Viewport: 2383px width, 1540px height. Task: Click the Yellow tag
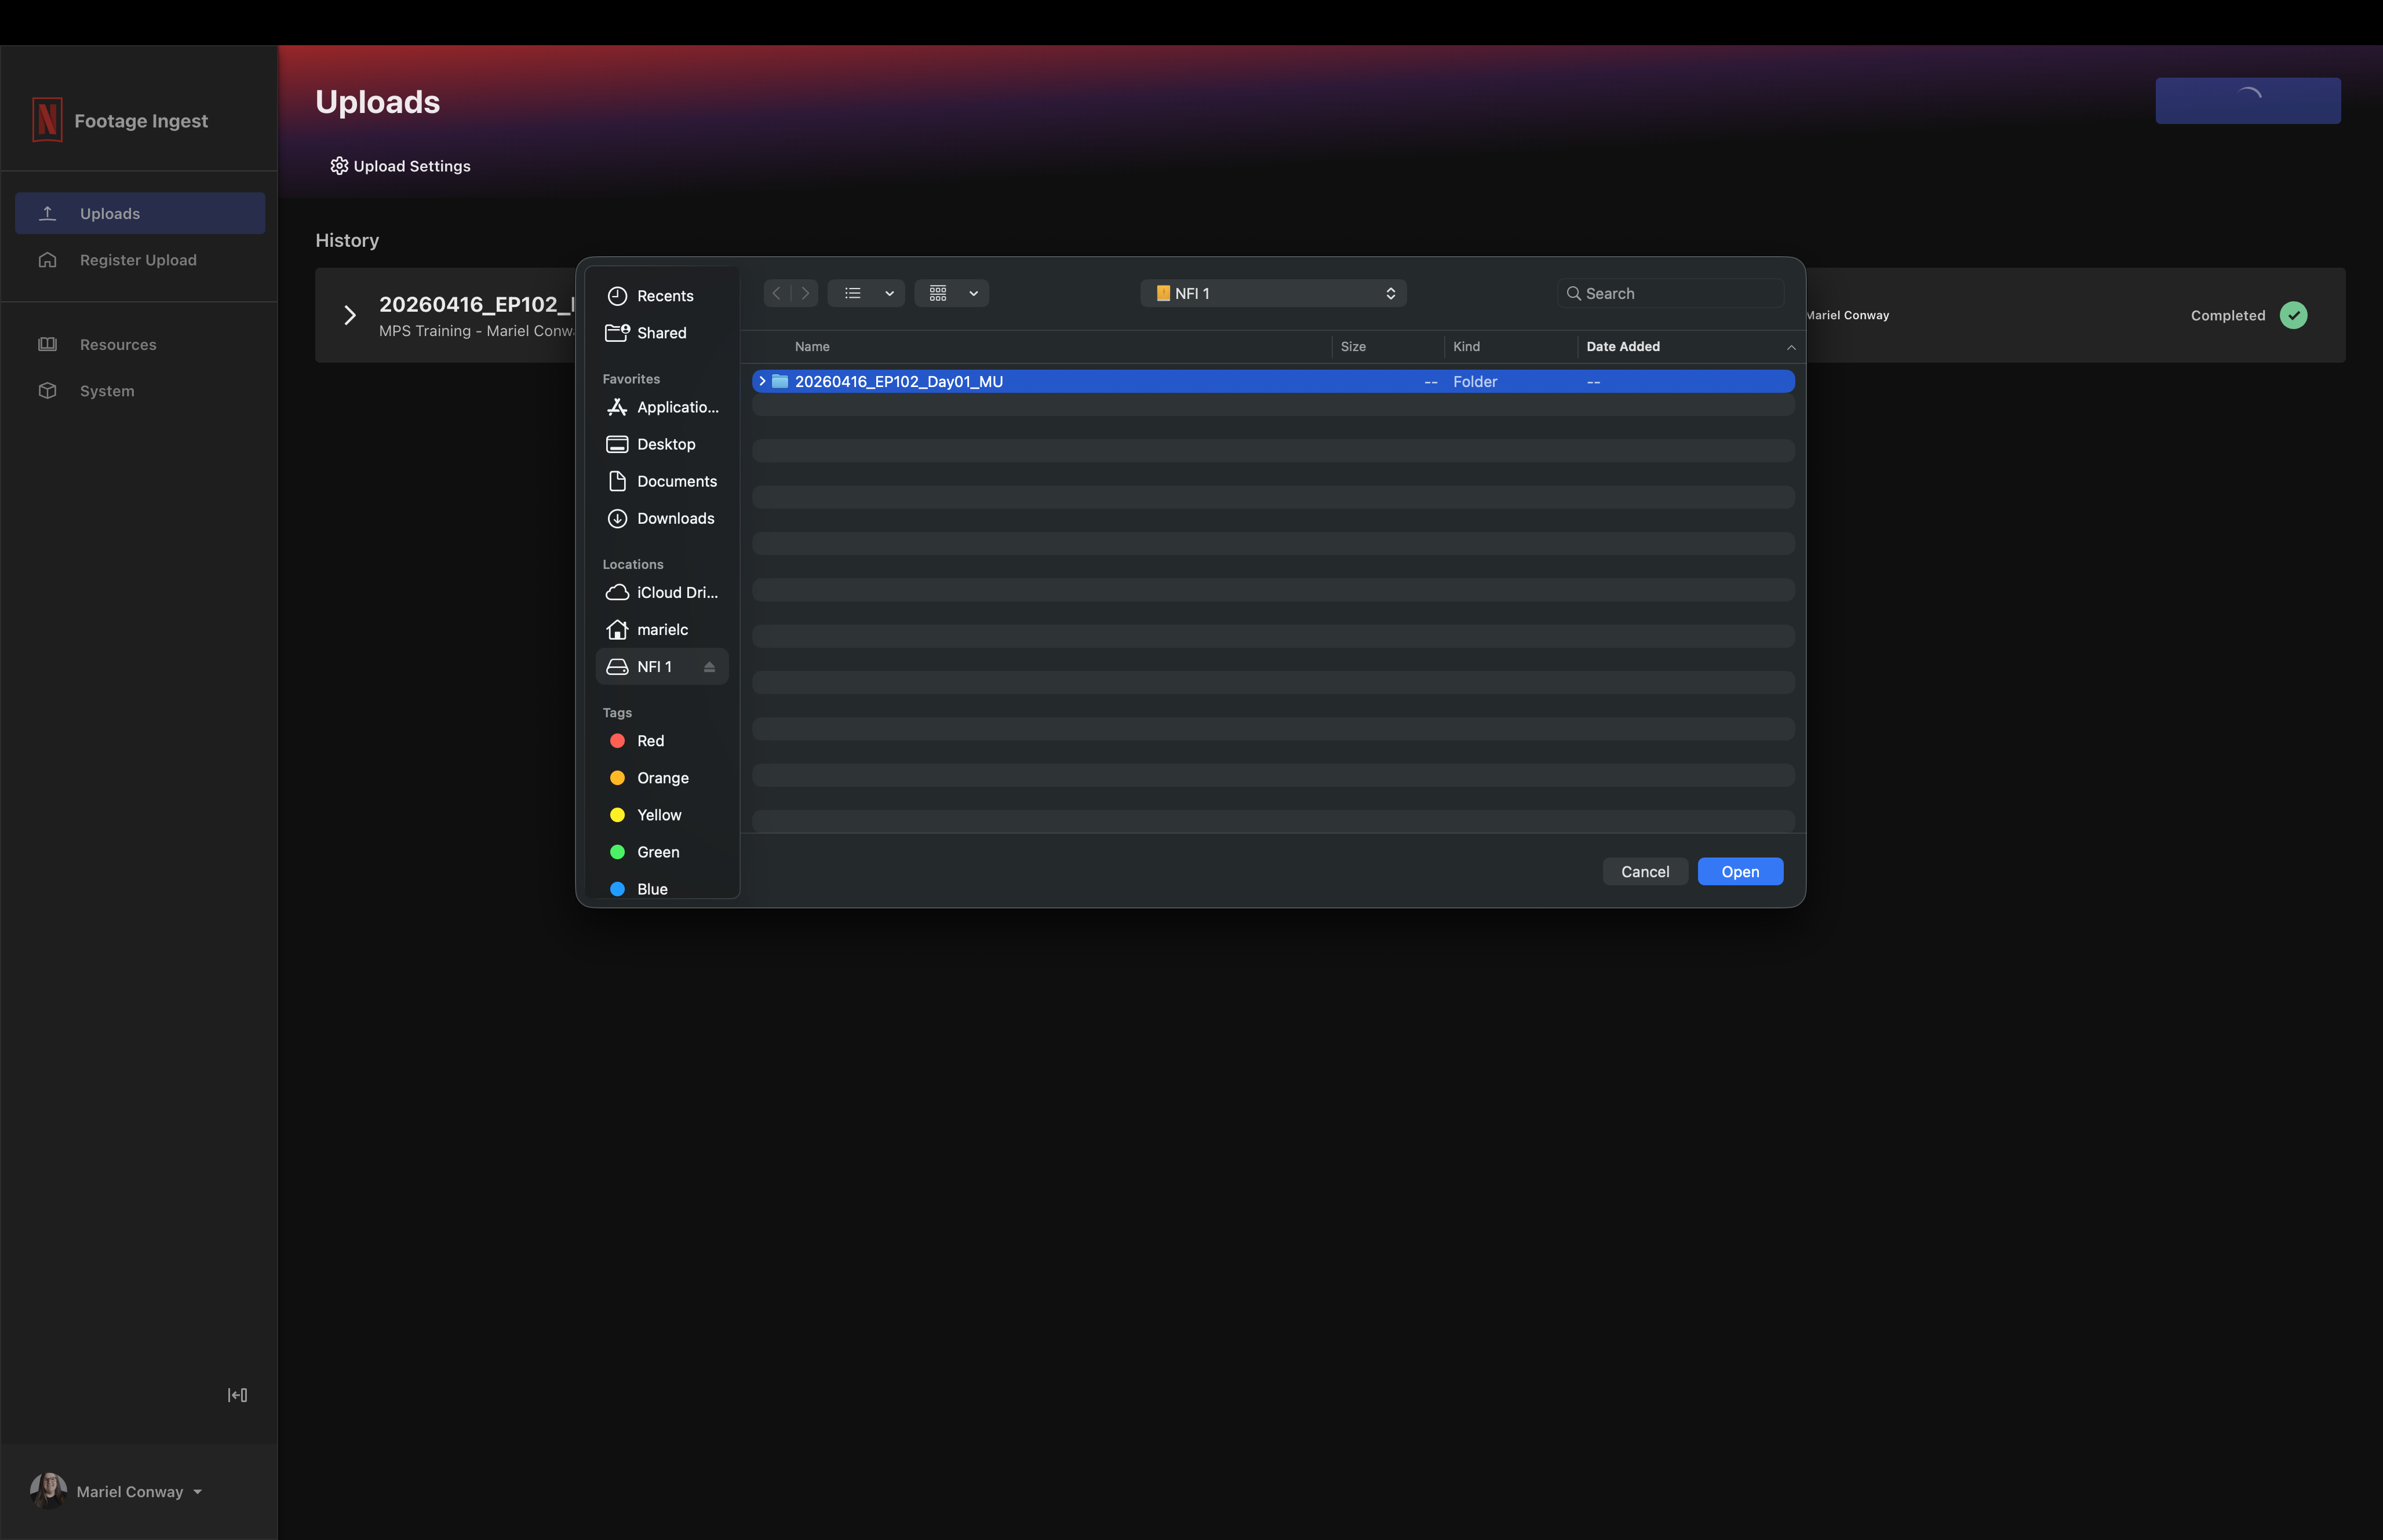662,815
